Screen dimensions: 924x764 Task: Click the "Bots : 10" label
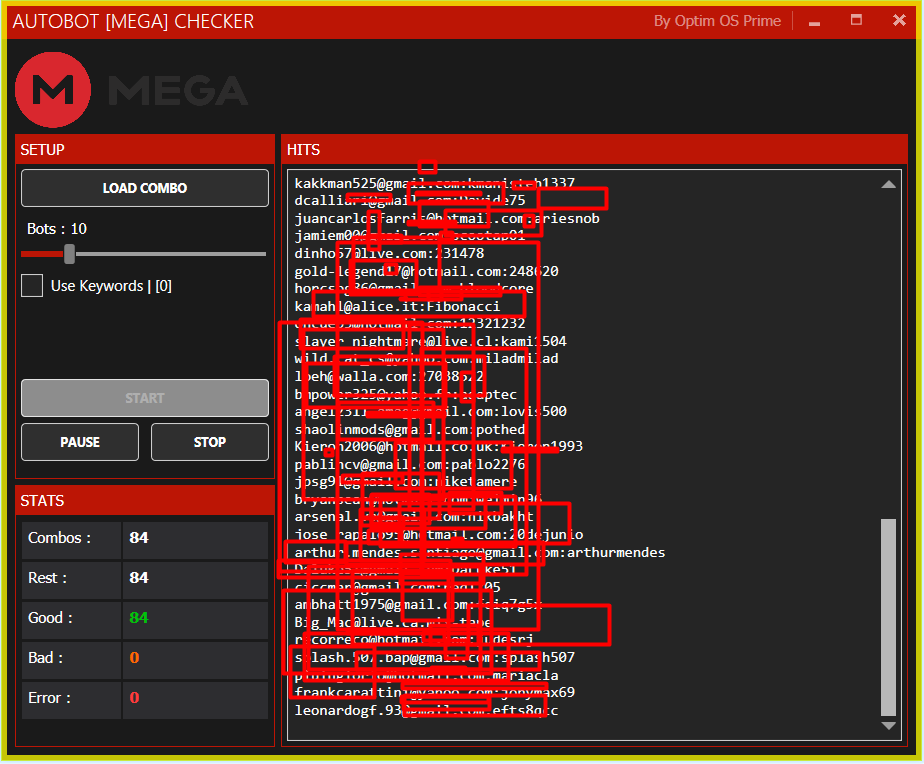coord(57,229)
